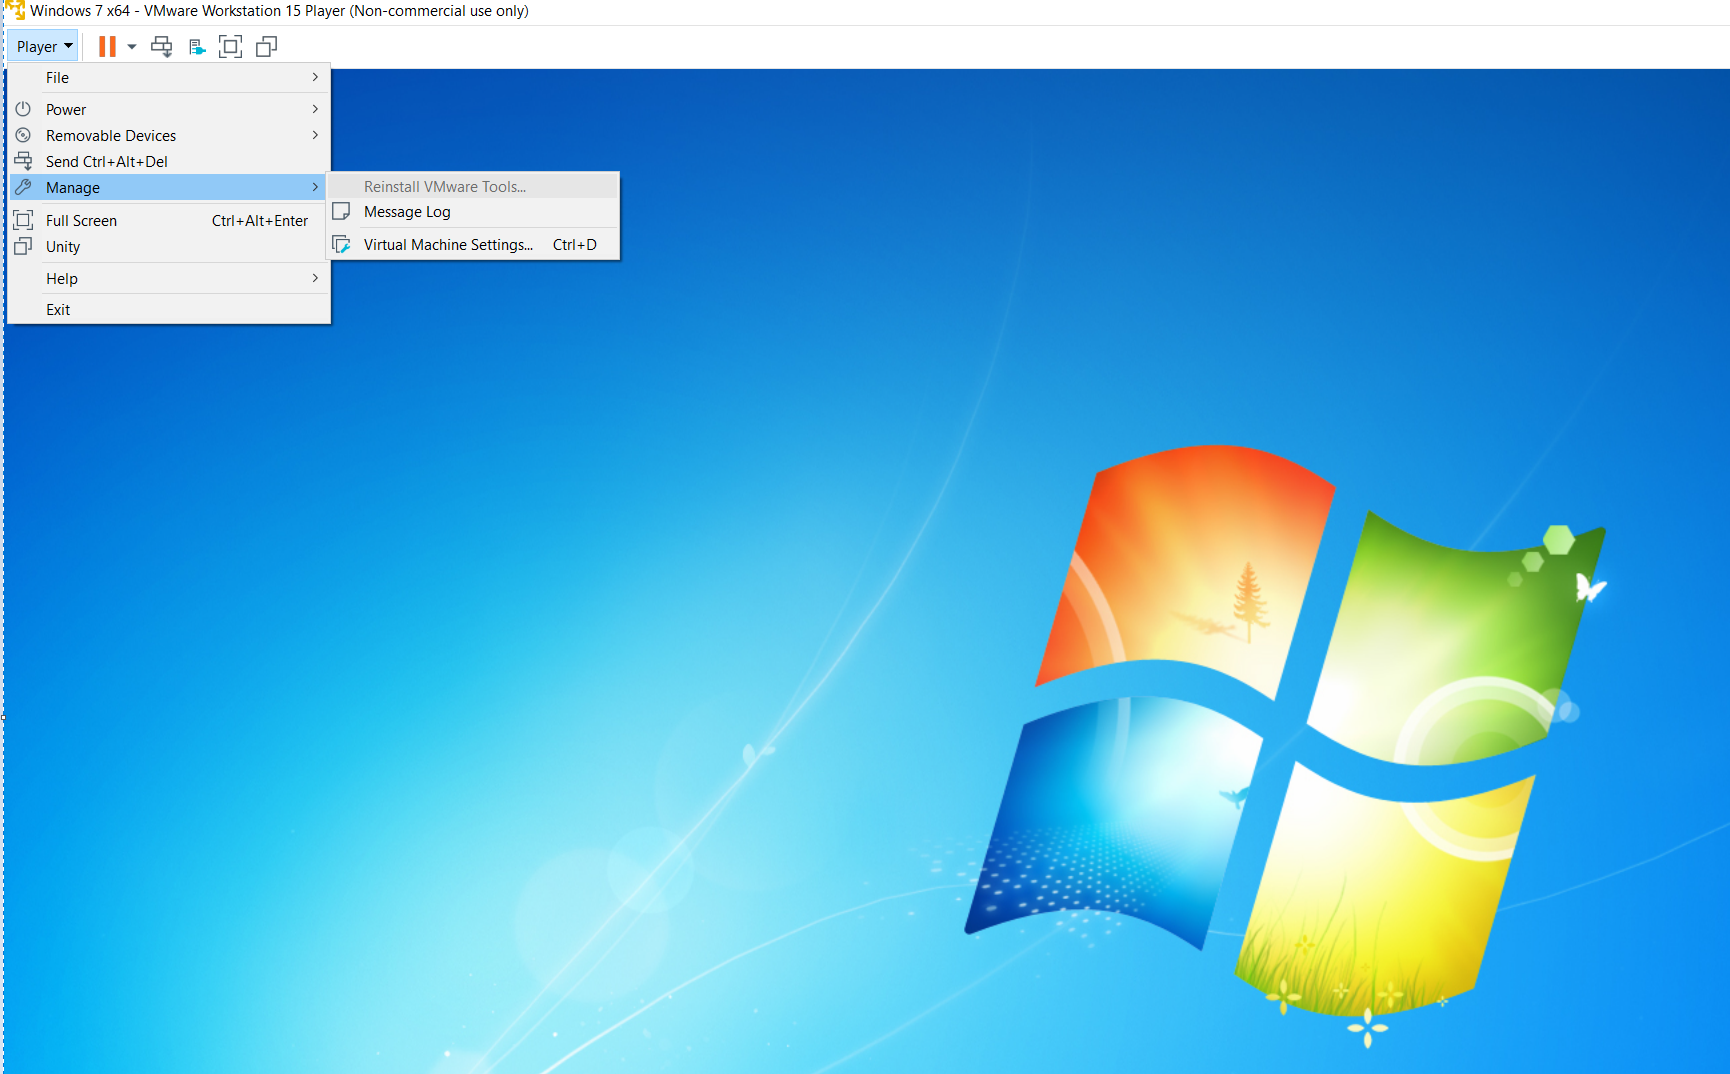Expand Help submenu chevron
Image resolution: width=1730 pixels, height=1074 pixels.
click(x=315, y=278)
